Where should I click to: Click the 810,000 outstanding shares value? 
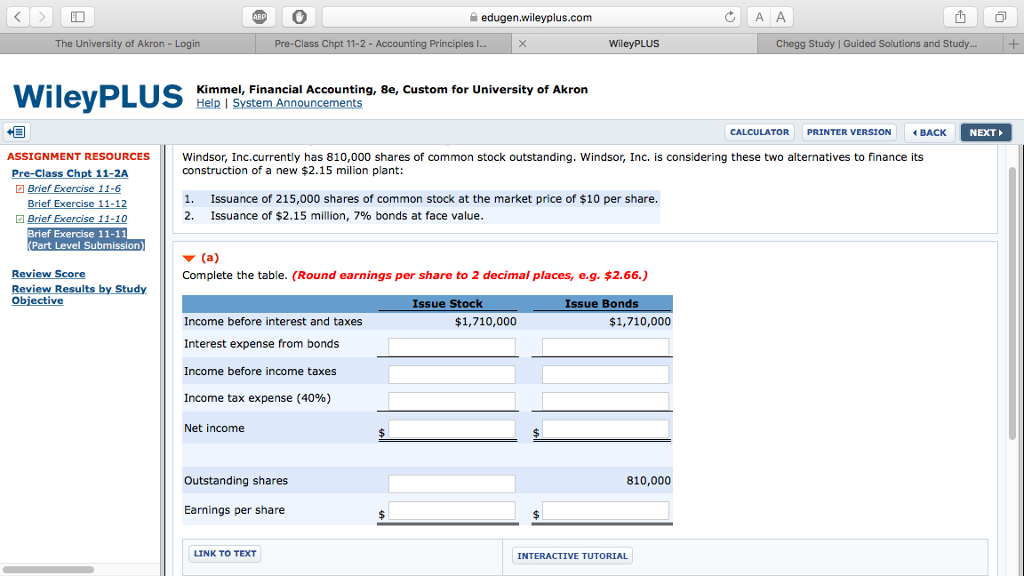click(x=648, y=481)
